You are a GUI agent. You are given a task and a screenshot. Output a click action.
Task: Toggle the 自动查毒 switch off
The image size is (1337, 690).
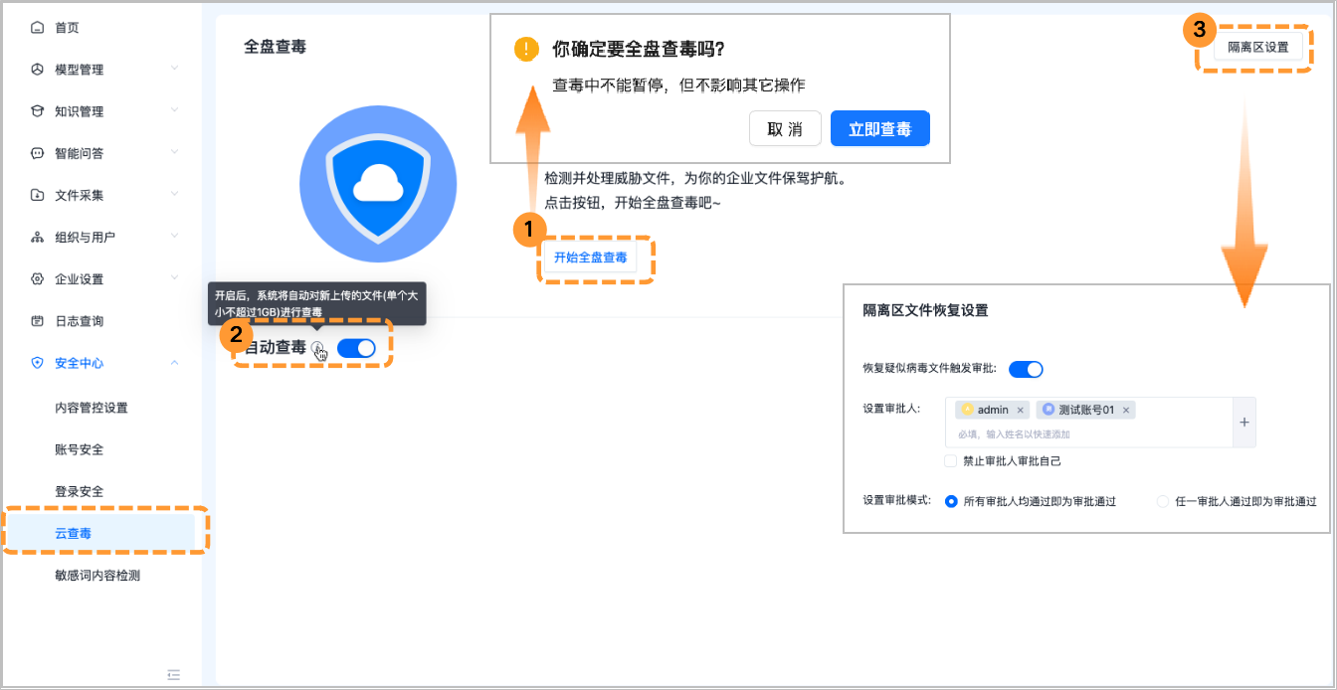point(356,347)
